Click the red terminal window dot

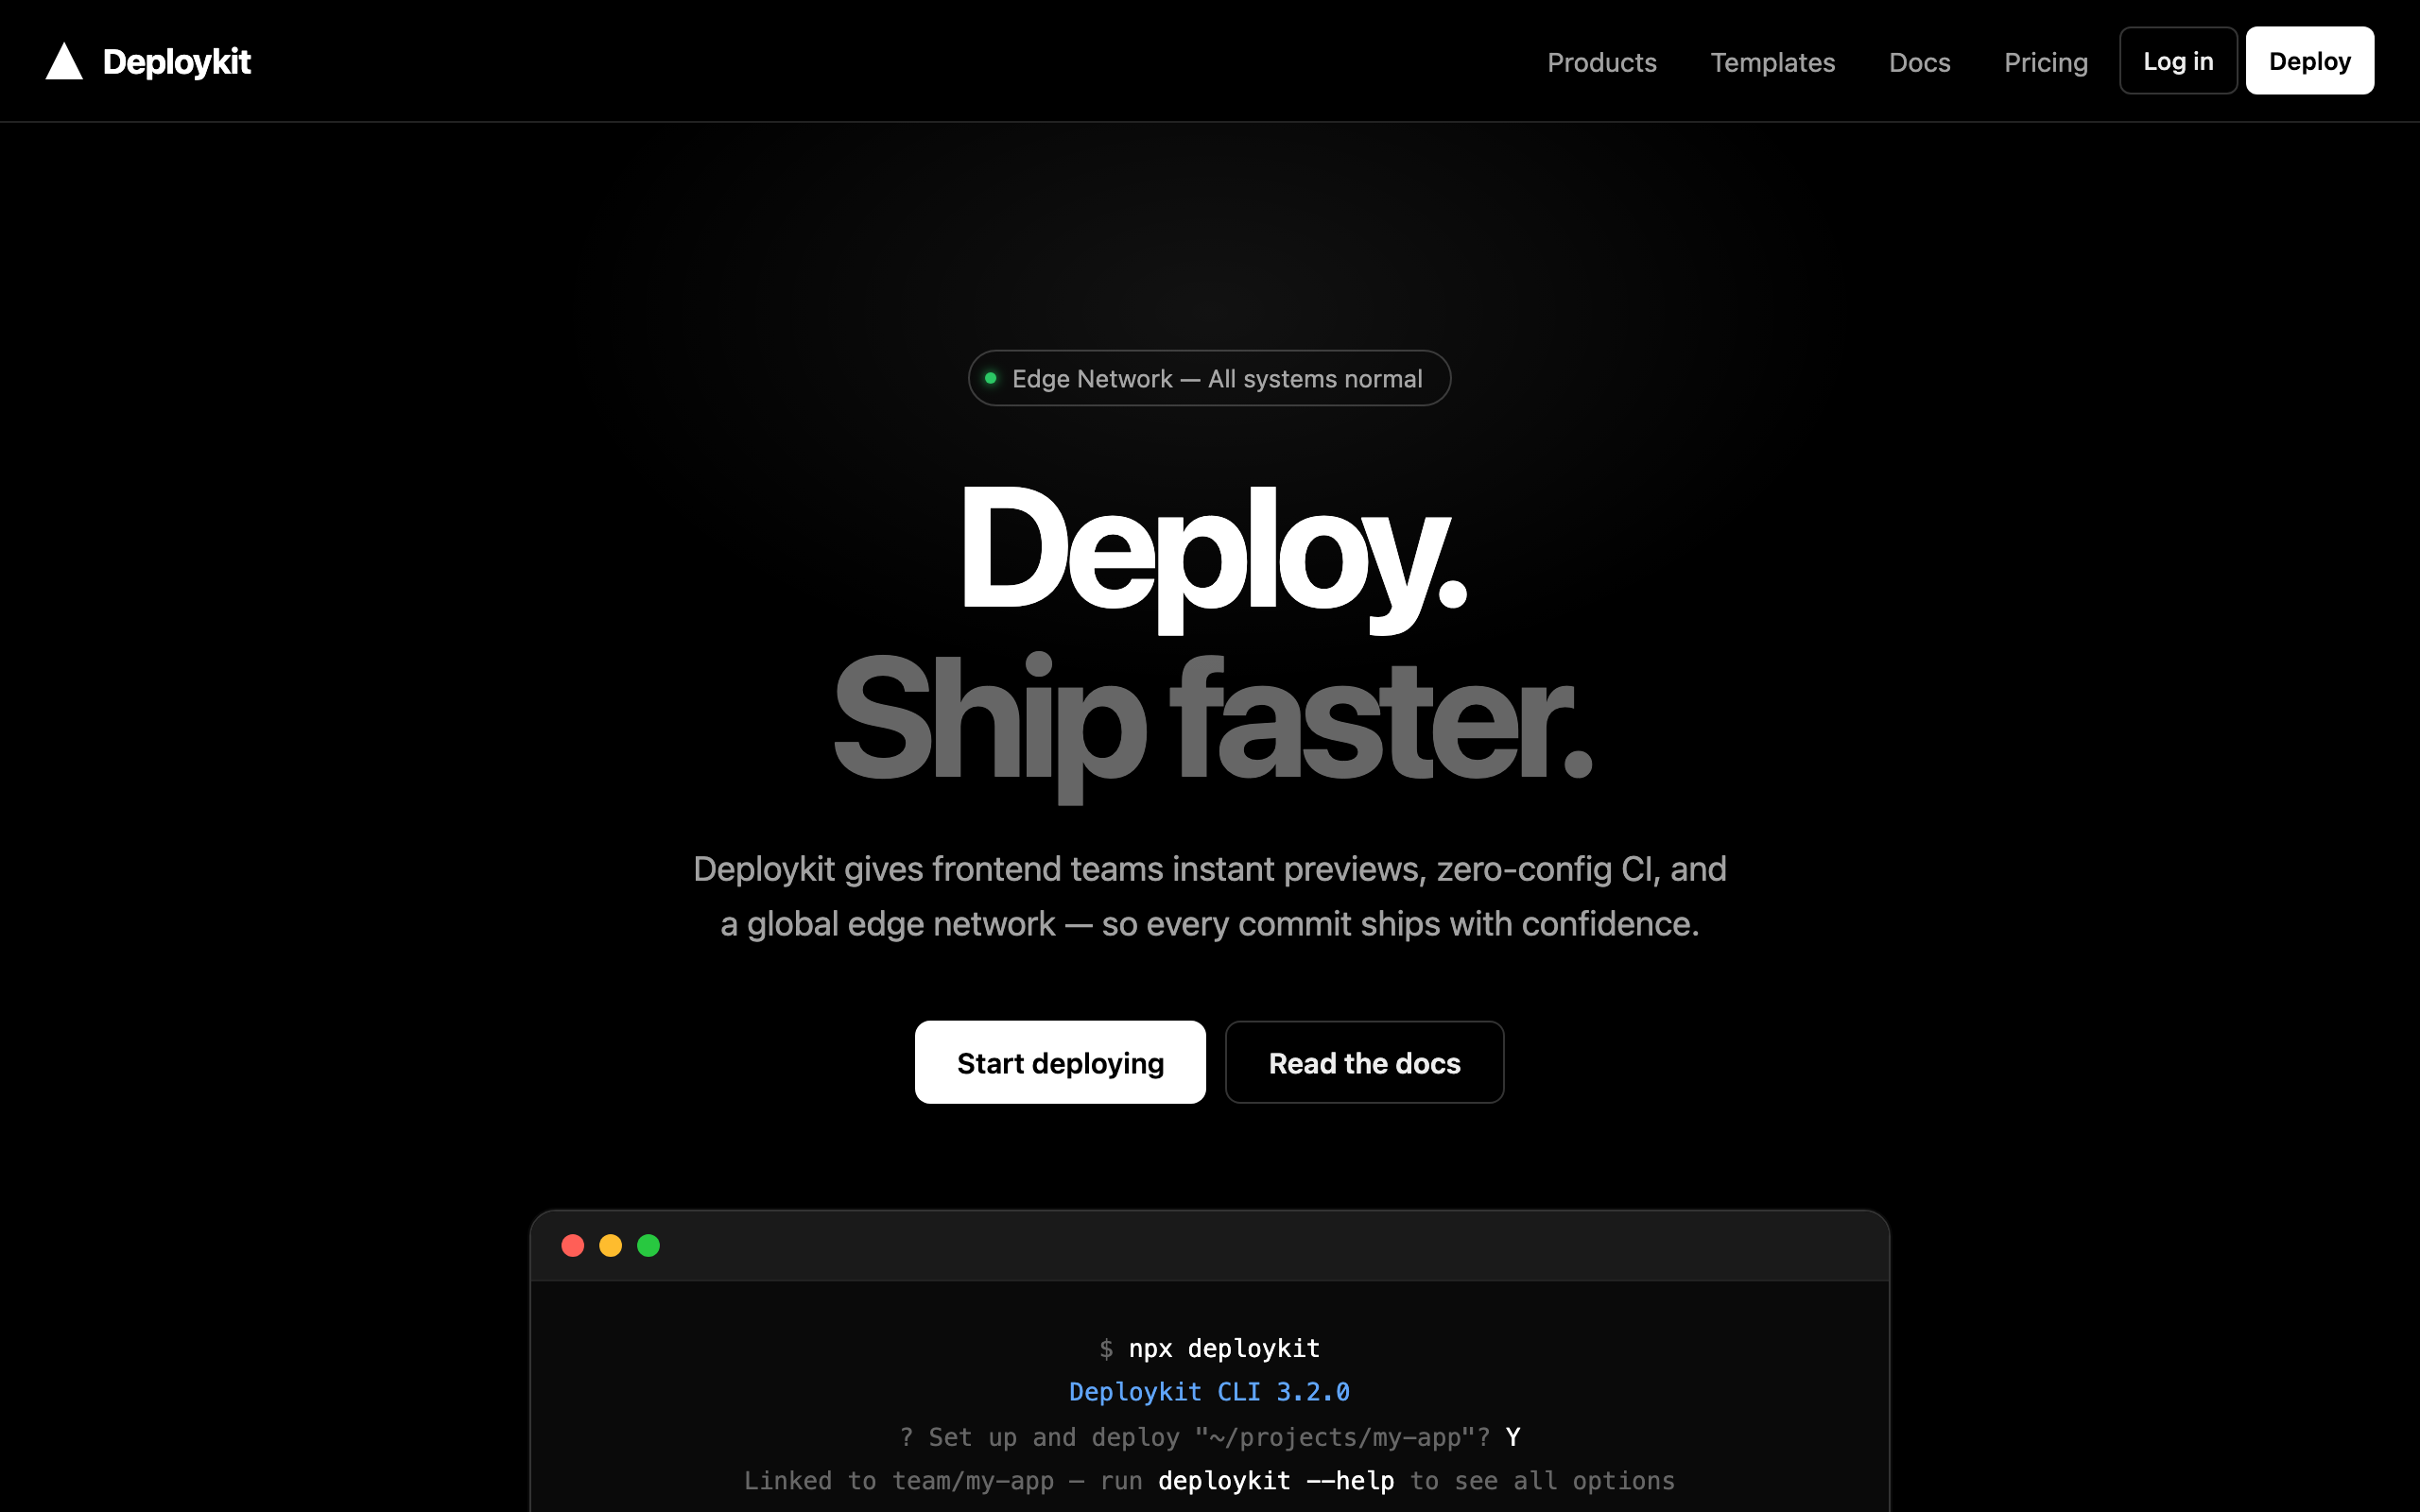(573, 1245)
